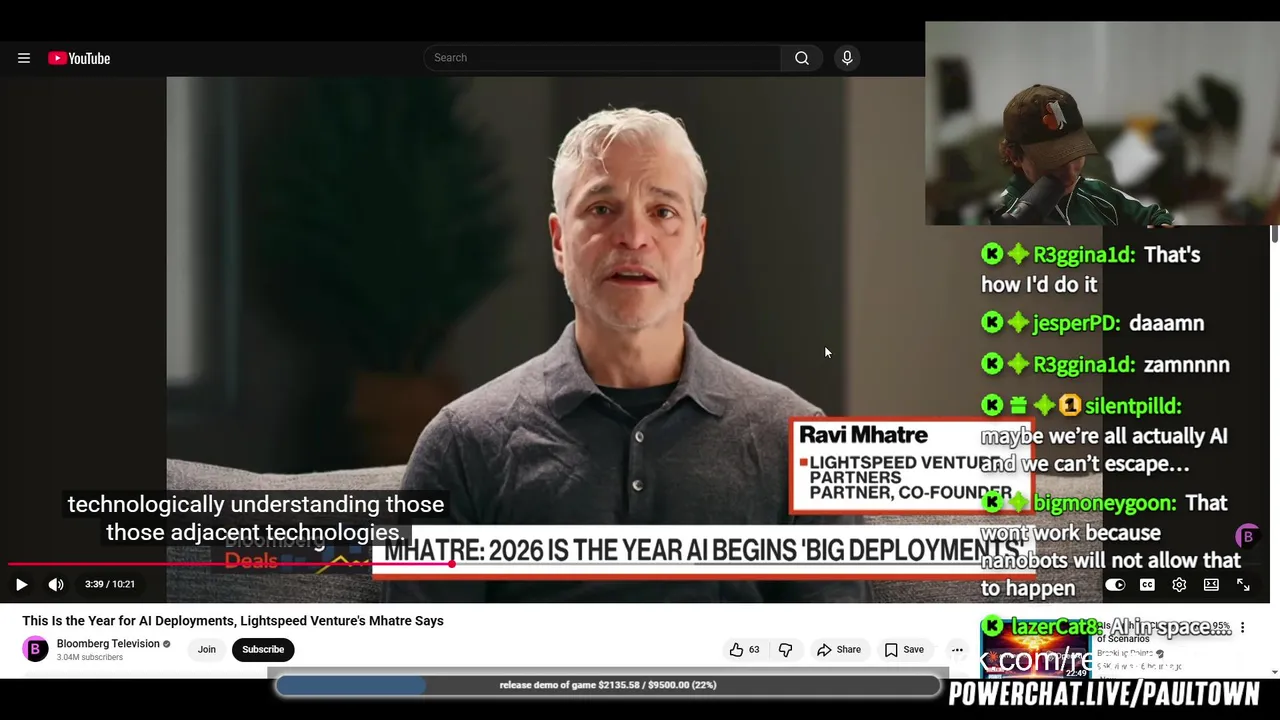Start voice search with the microphone
This screenshot has height=720, width=1280.
point(847,58)
